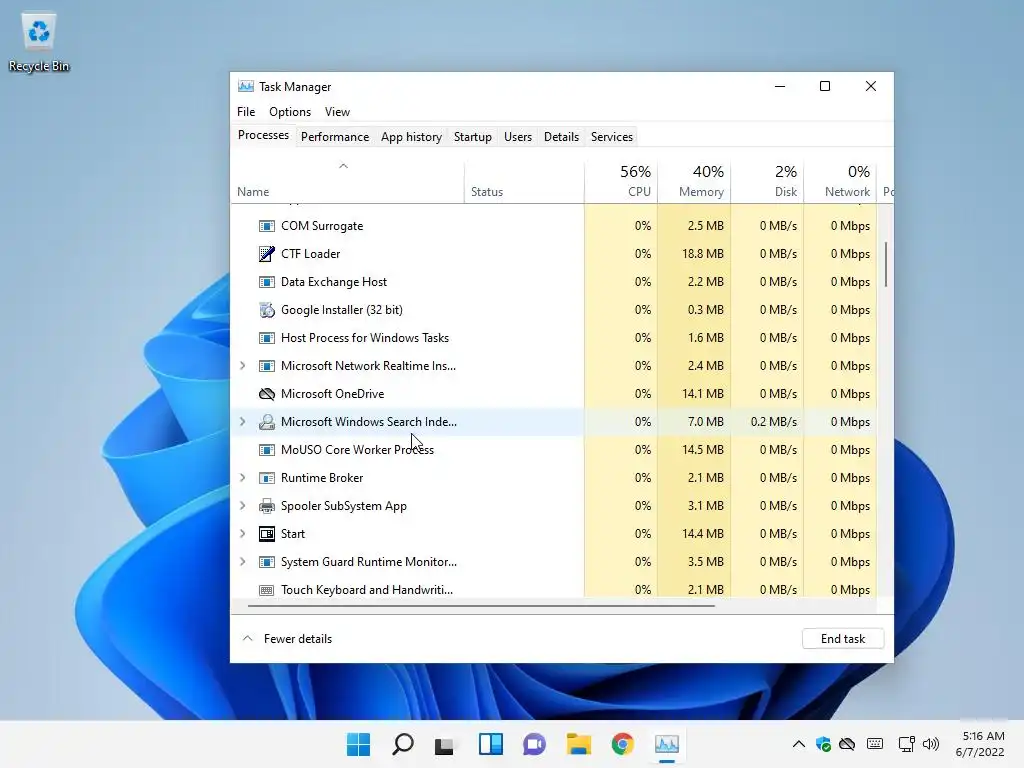The width and height of the screenshot is (1024, 768).
Task: Open taskbar Search
Action: coord(402,744)
